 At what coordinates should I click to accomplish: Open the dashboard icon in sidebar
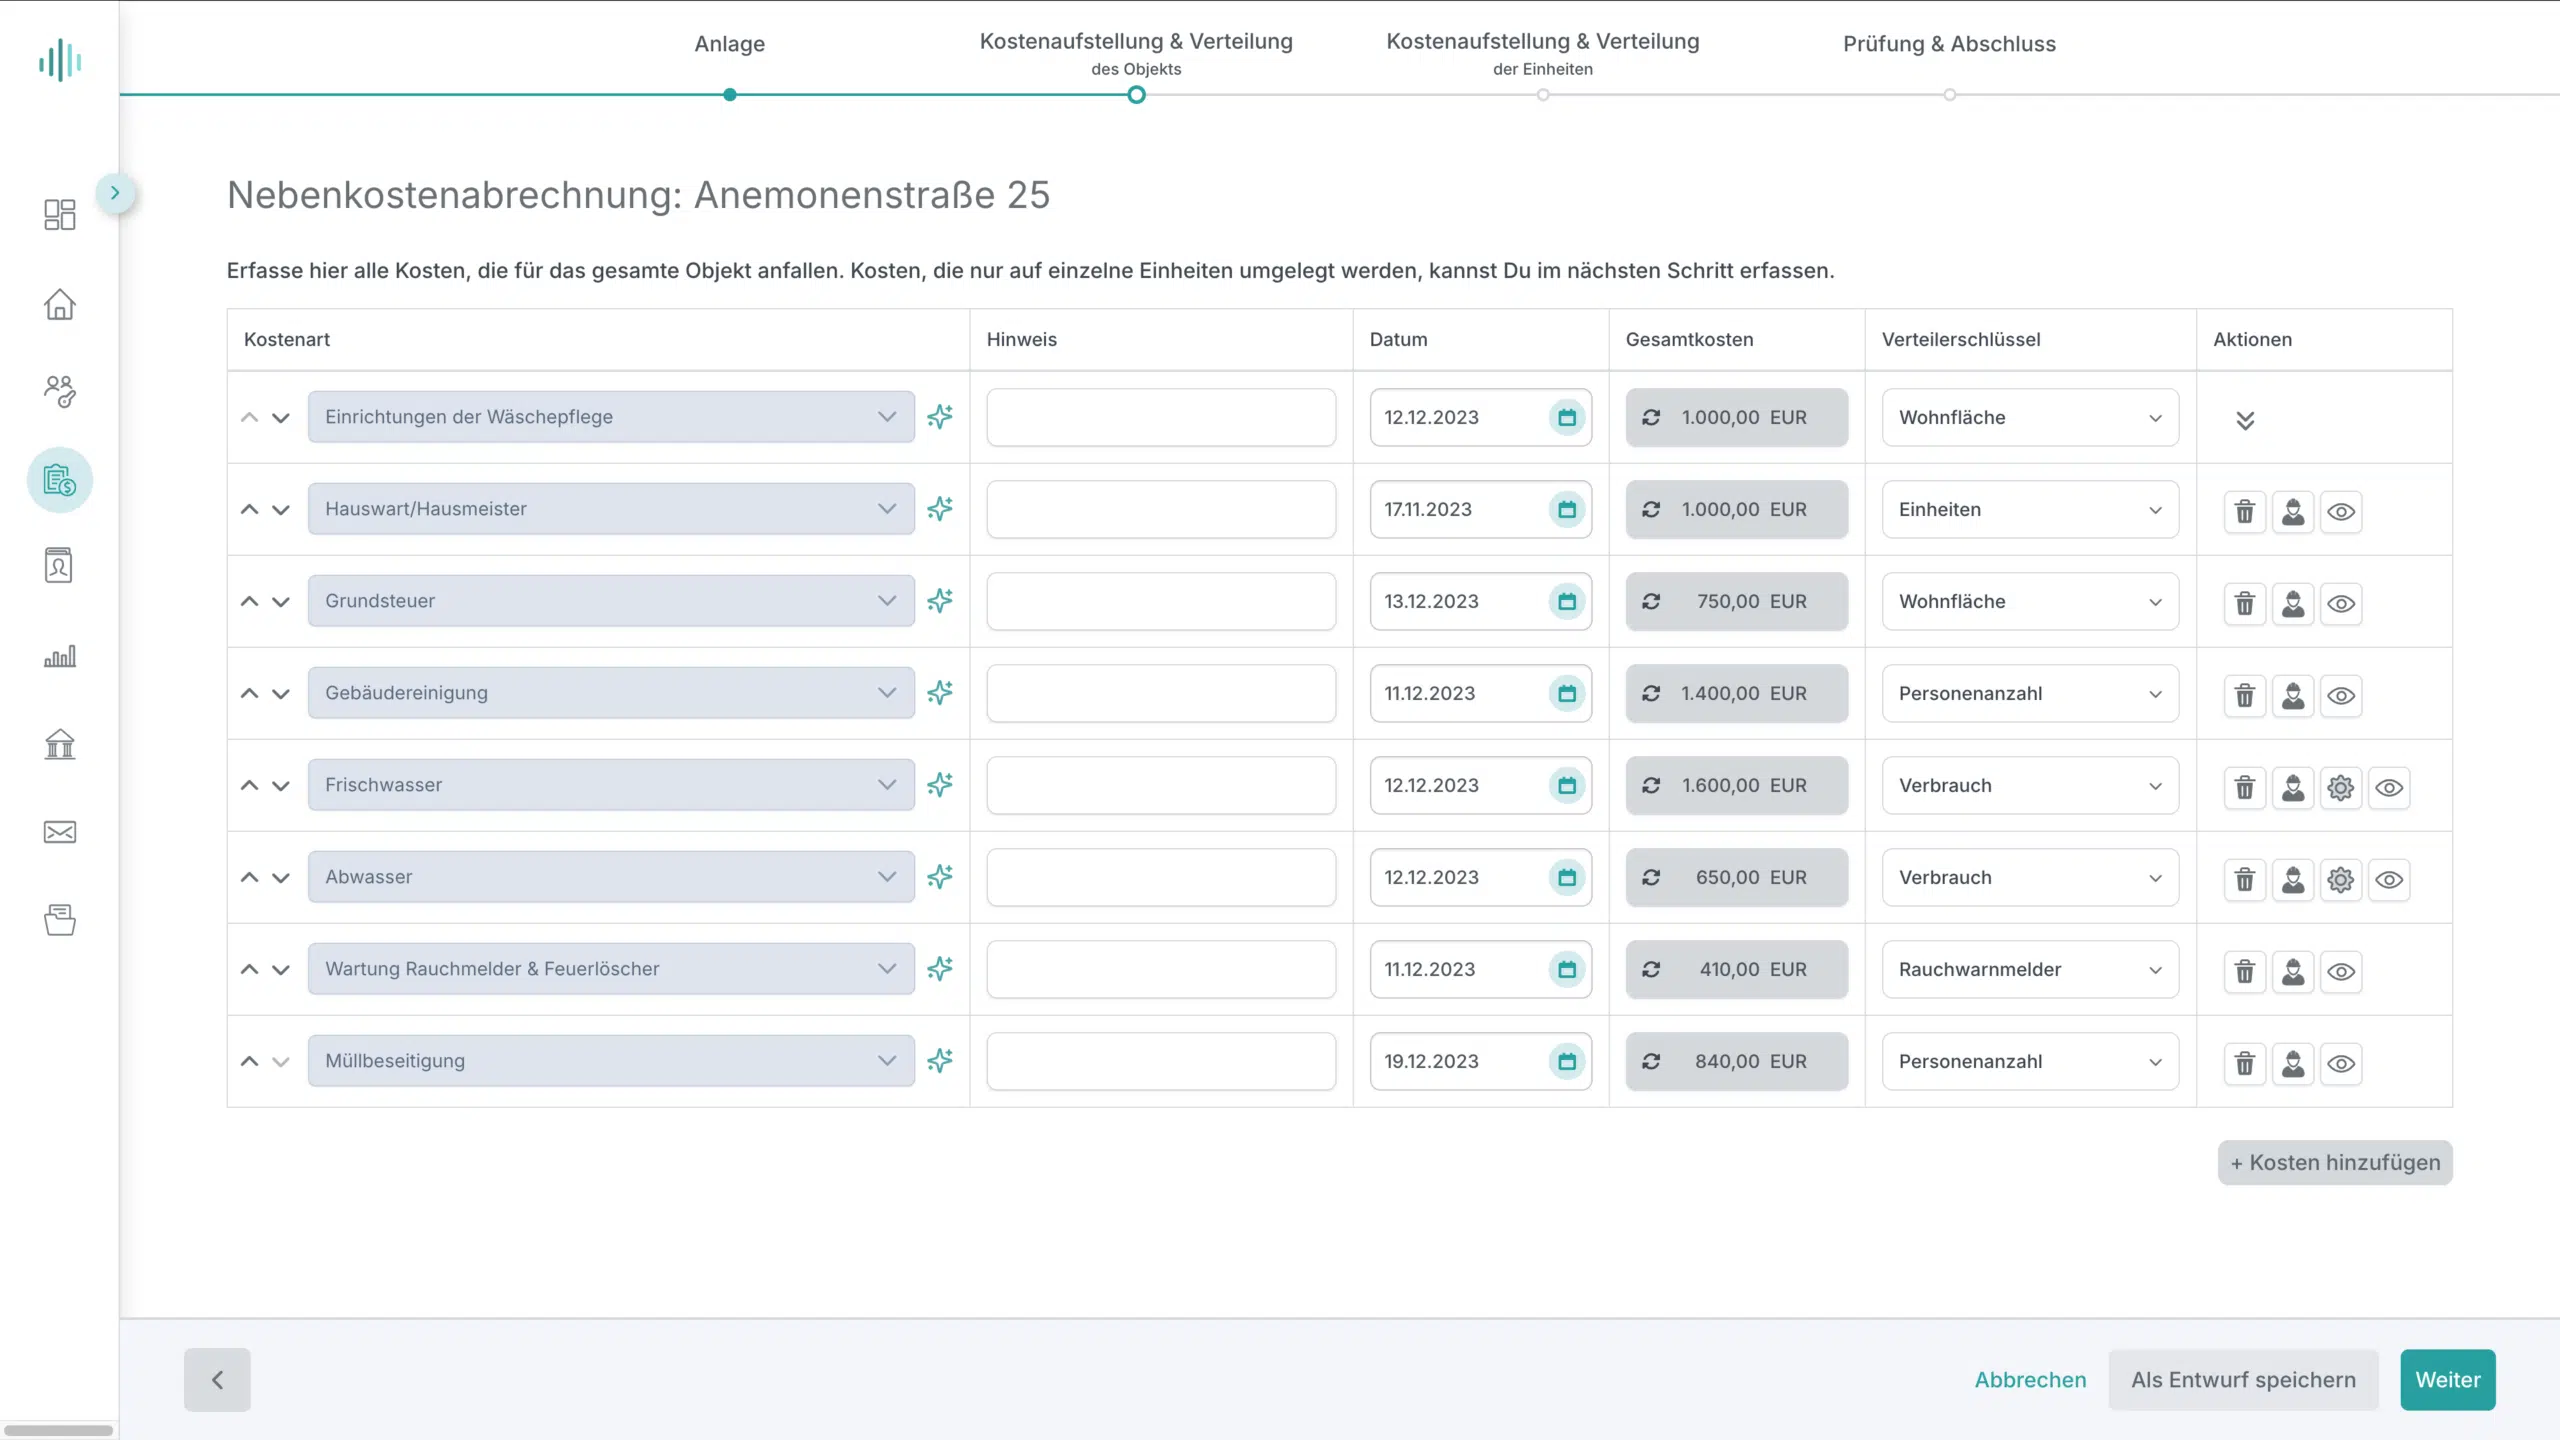pos(60,214)
